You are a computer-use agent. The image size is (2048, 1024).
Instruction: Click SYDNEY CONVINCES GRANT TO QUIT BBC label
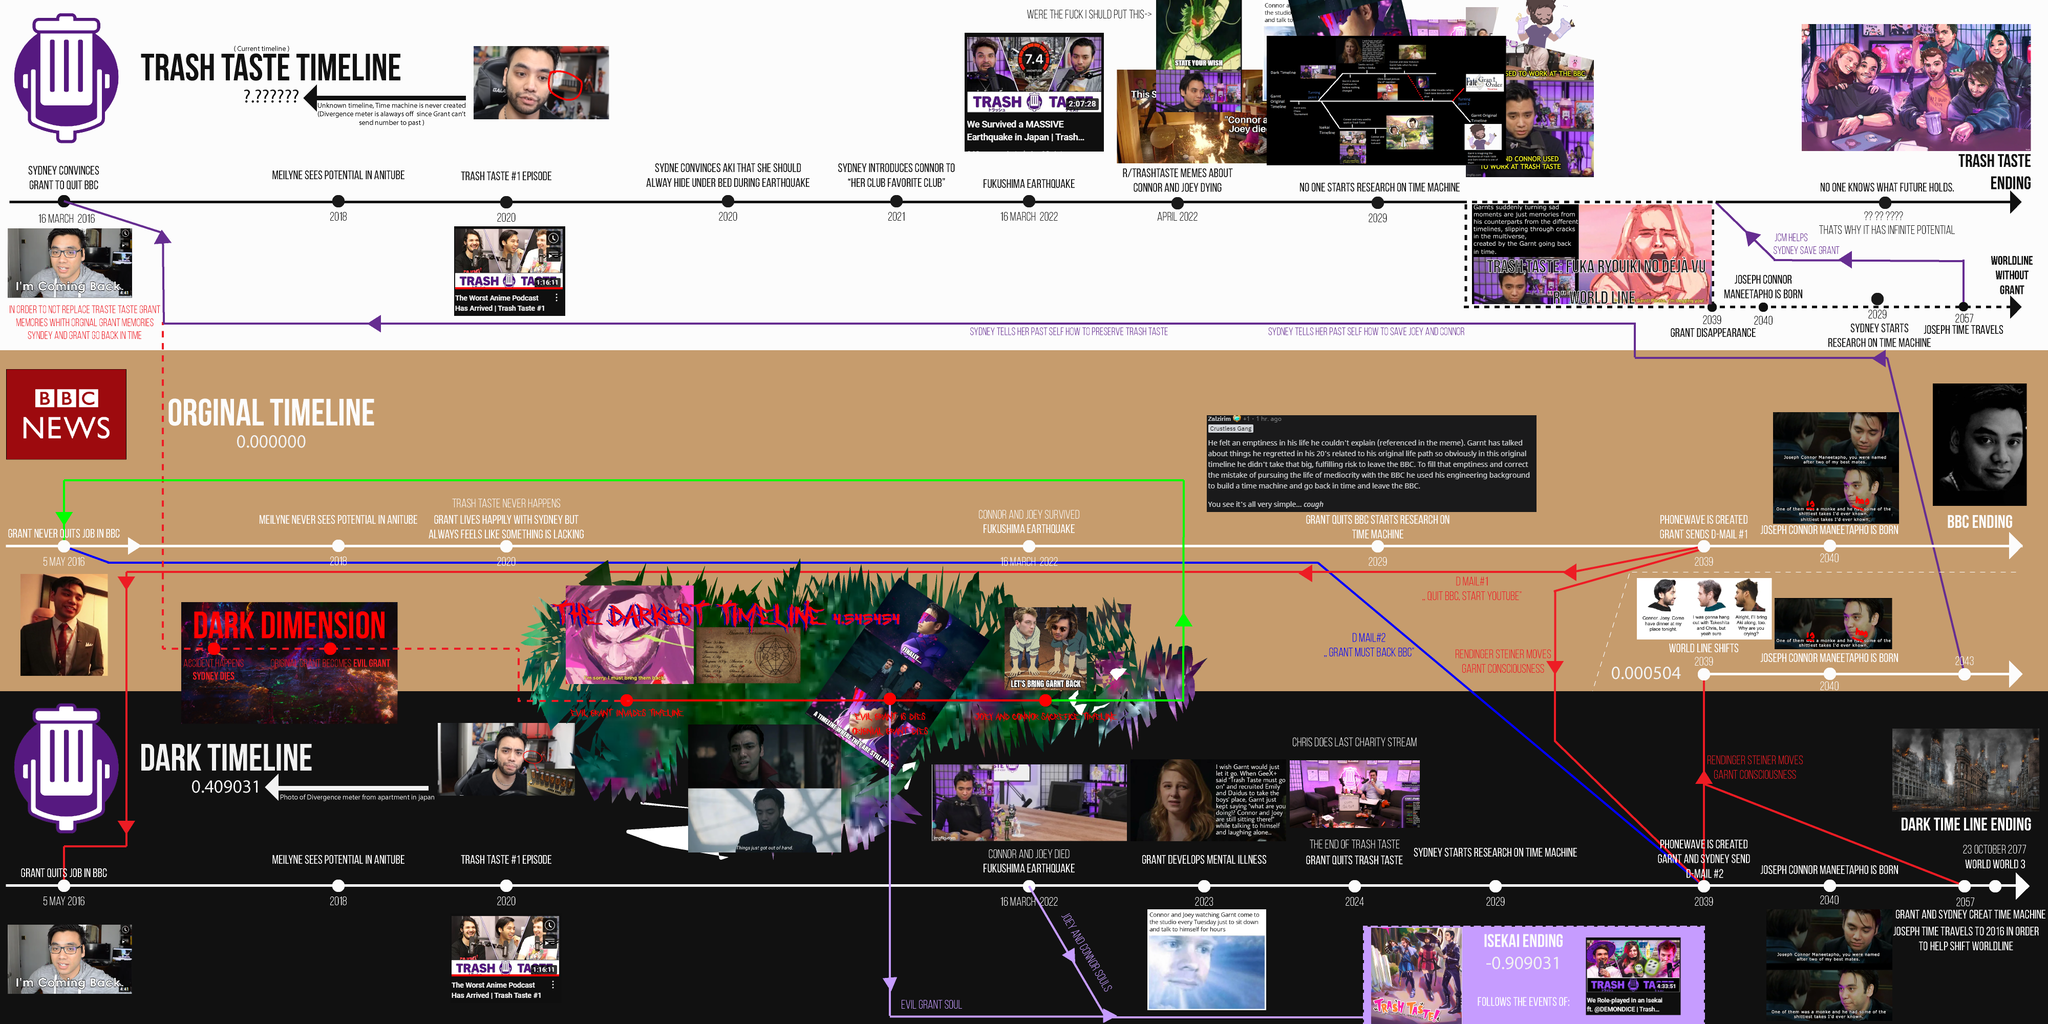(x=64, y=178)
